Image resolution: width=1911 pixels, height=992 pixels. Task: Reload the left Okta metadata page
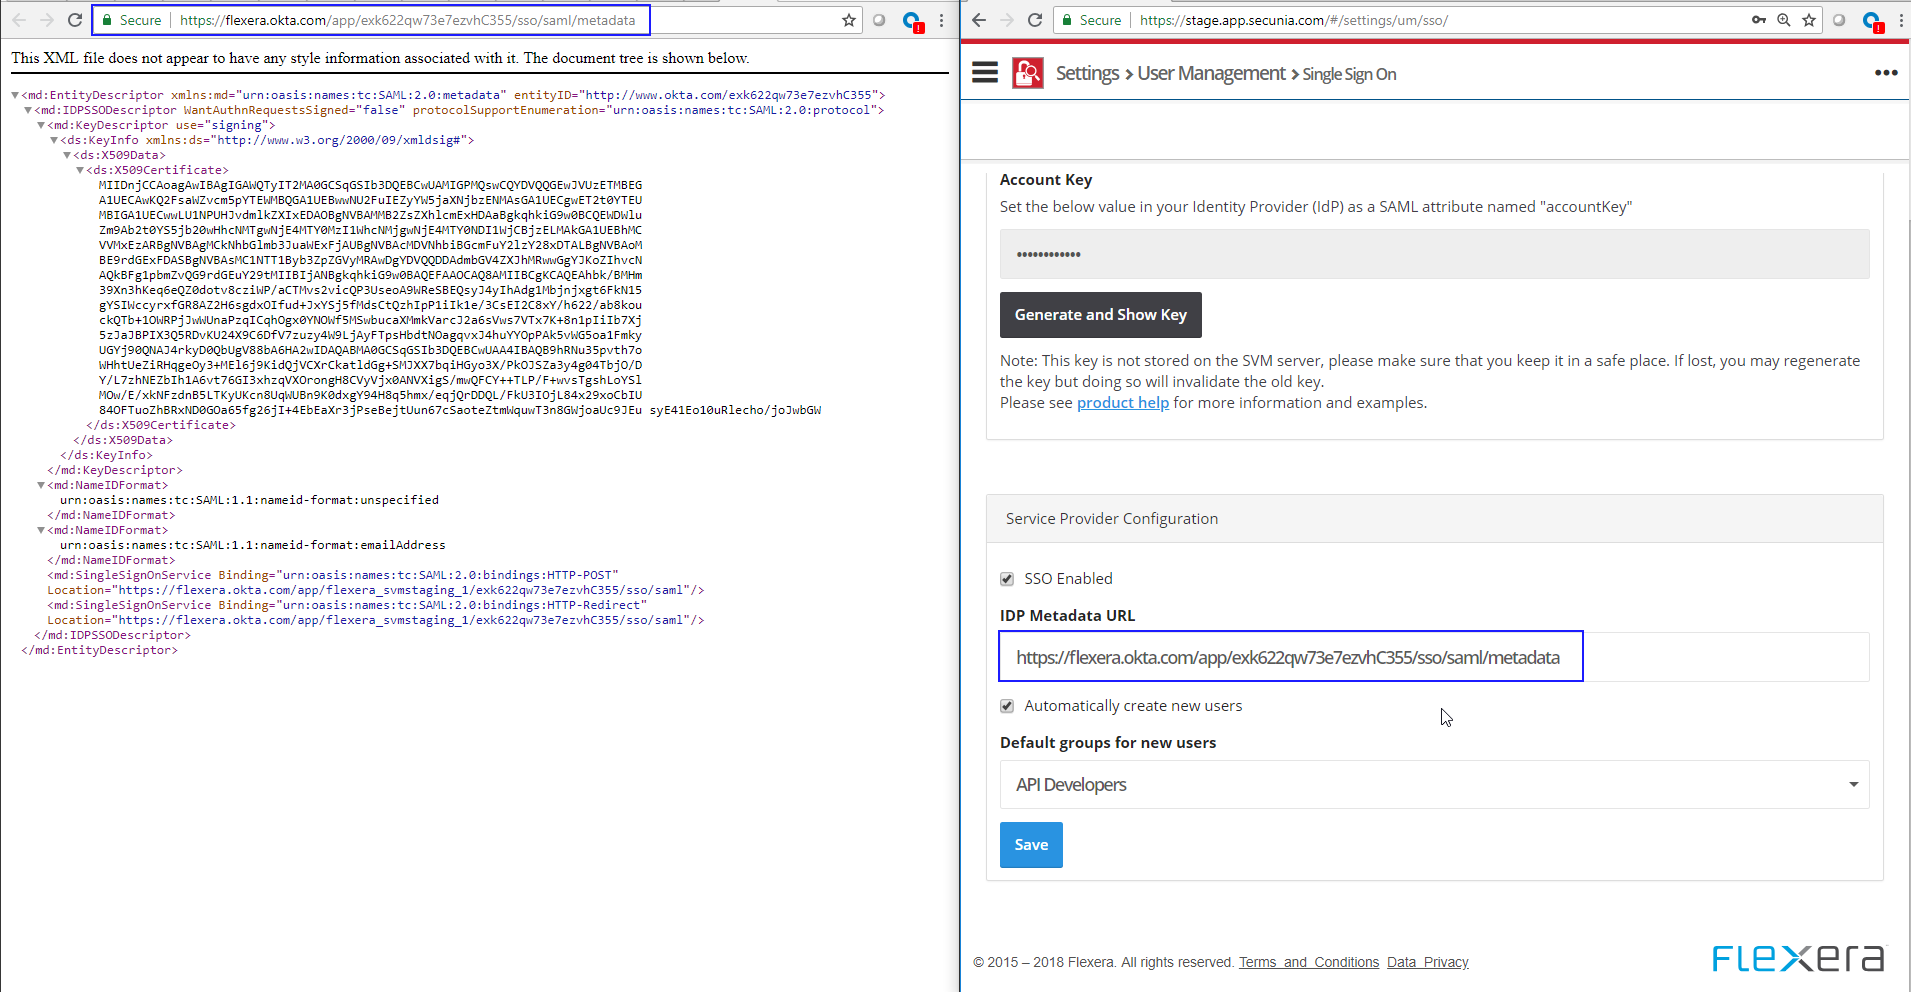[x=75, y=20]
